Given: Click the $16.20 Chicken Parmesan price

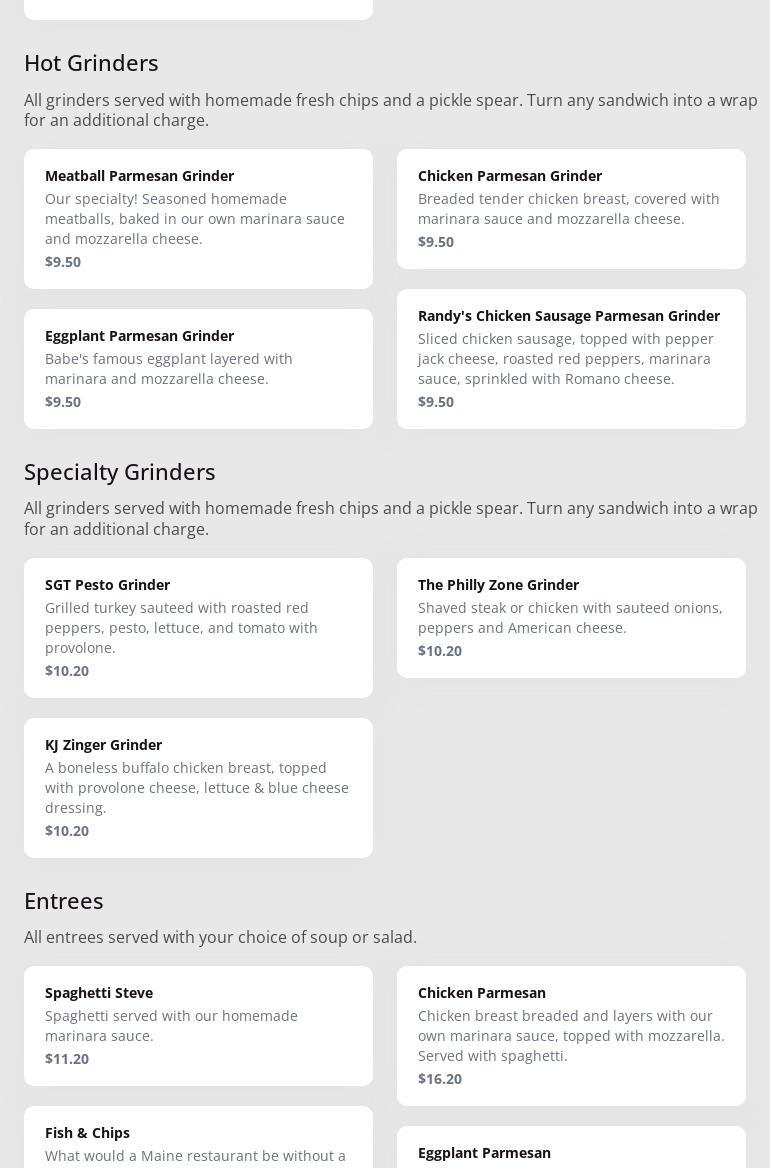Looking at the screenshot, I should point(440,1079).
